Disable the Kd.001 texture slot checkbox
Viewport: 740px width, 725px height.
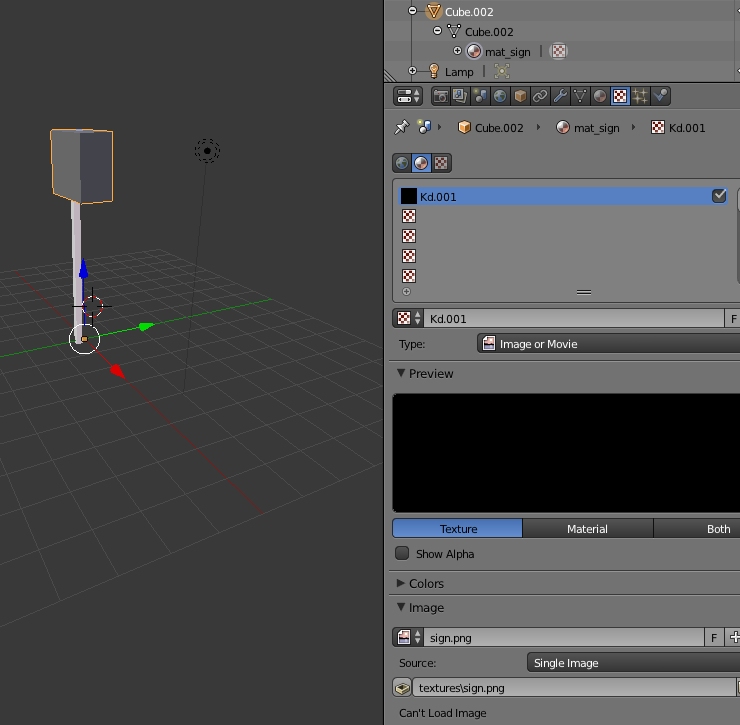[x=719, y=196]
